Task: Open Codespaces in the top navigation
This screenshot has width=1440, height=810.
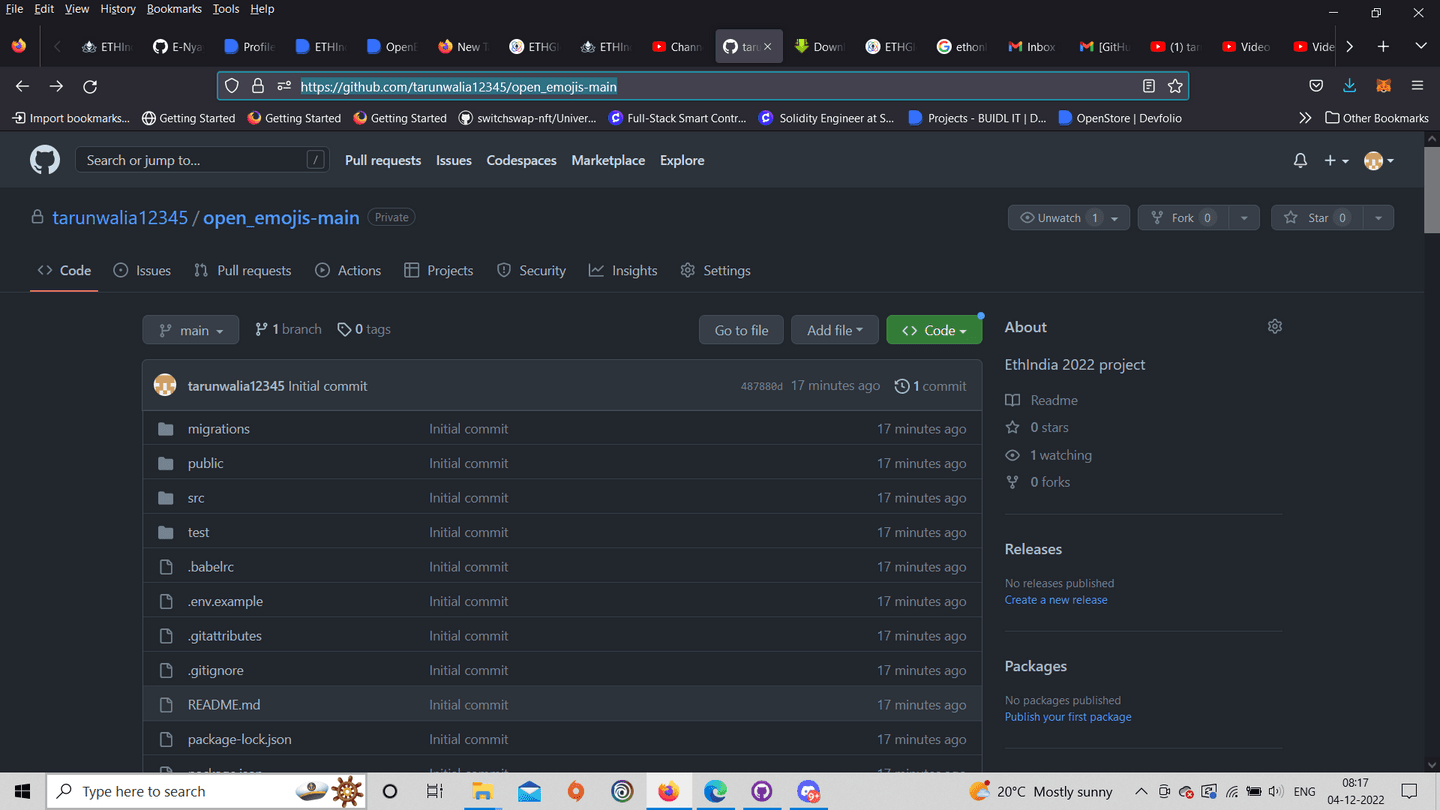Action: pyautogui.click(x=521, y=160)
